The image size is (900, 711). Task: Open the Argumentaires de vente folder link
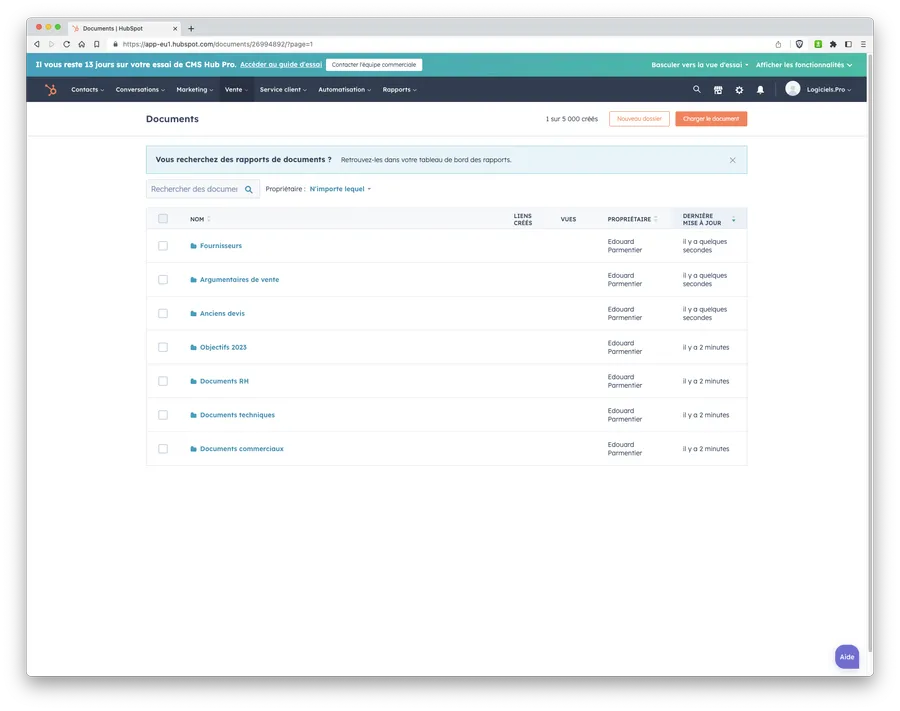pos(239,279)
